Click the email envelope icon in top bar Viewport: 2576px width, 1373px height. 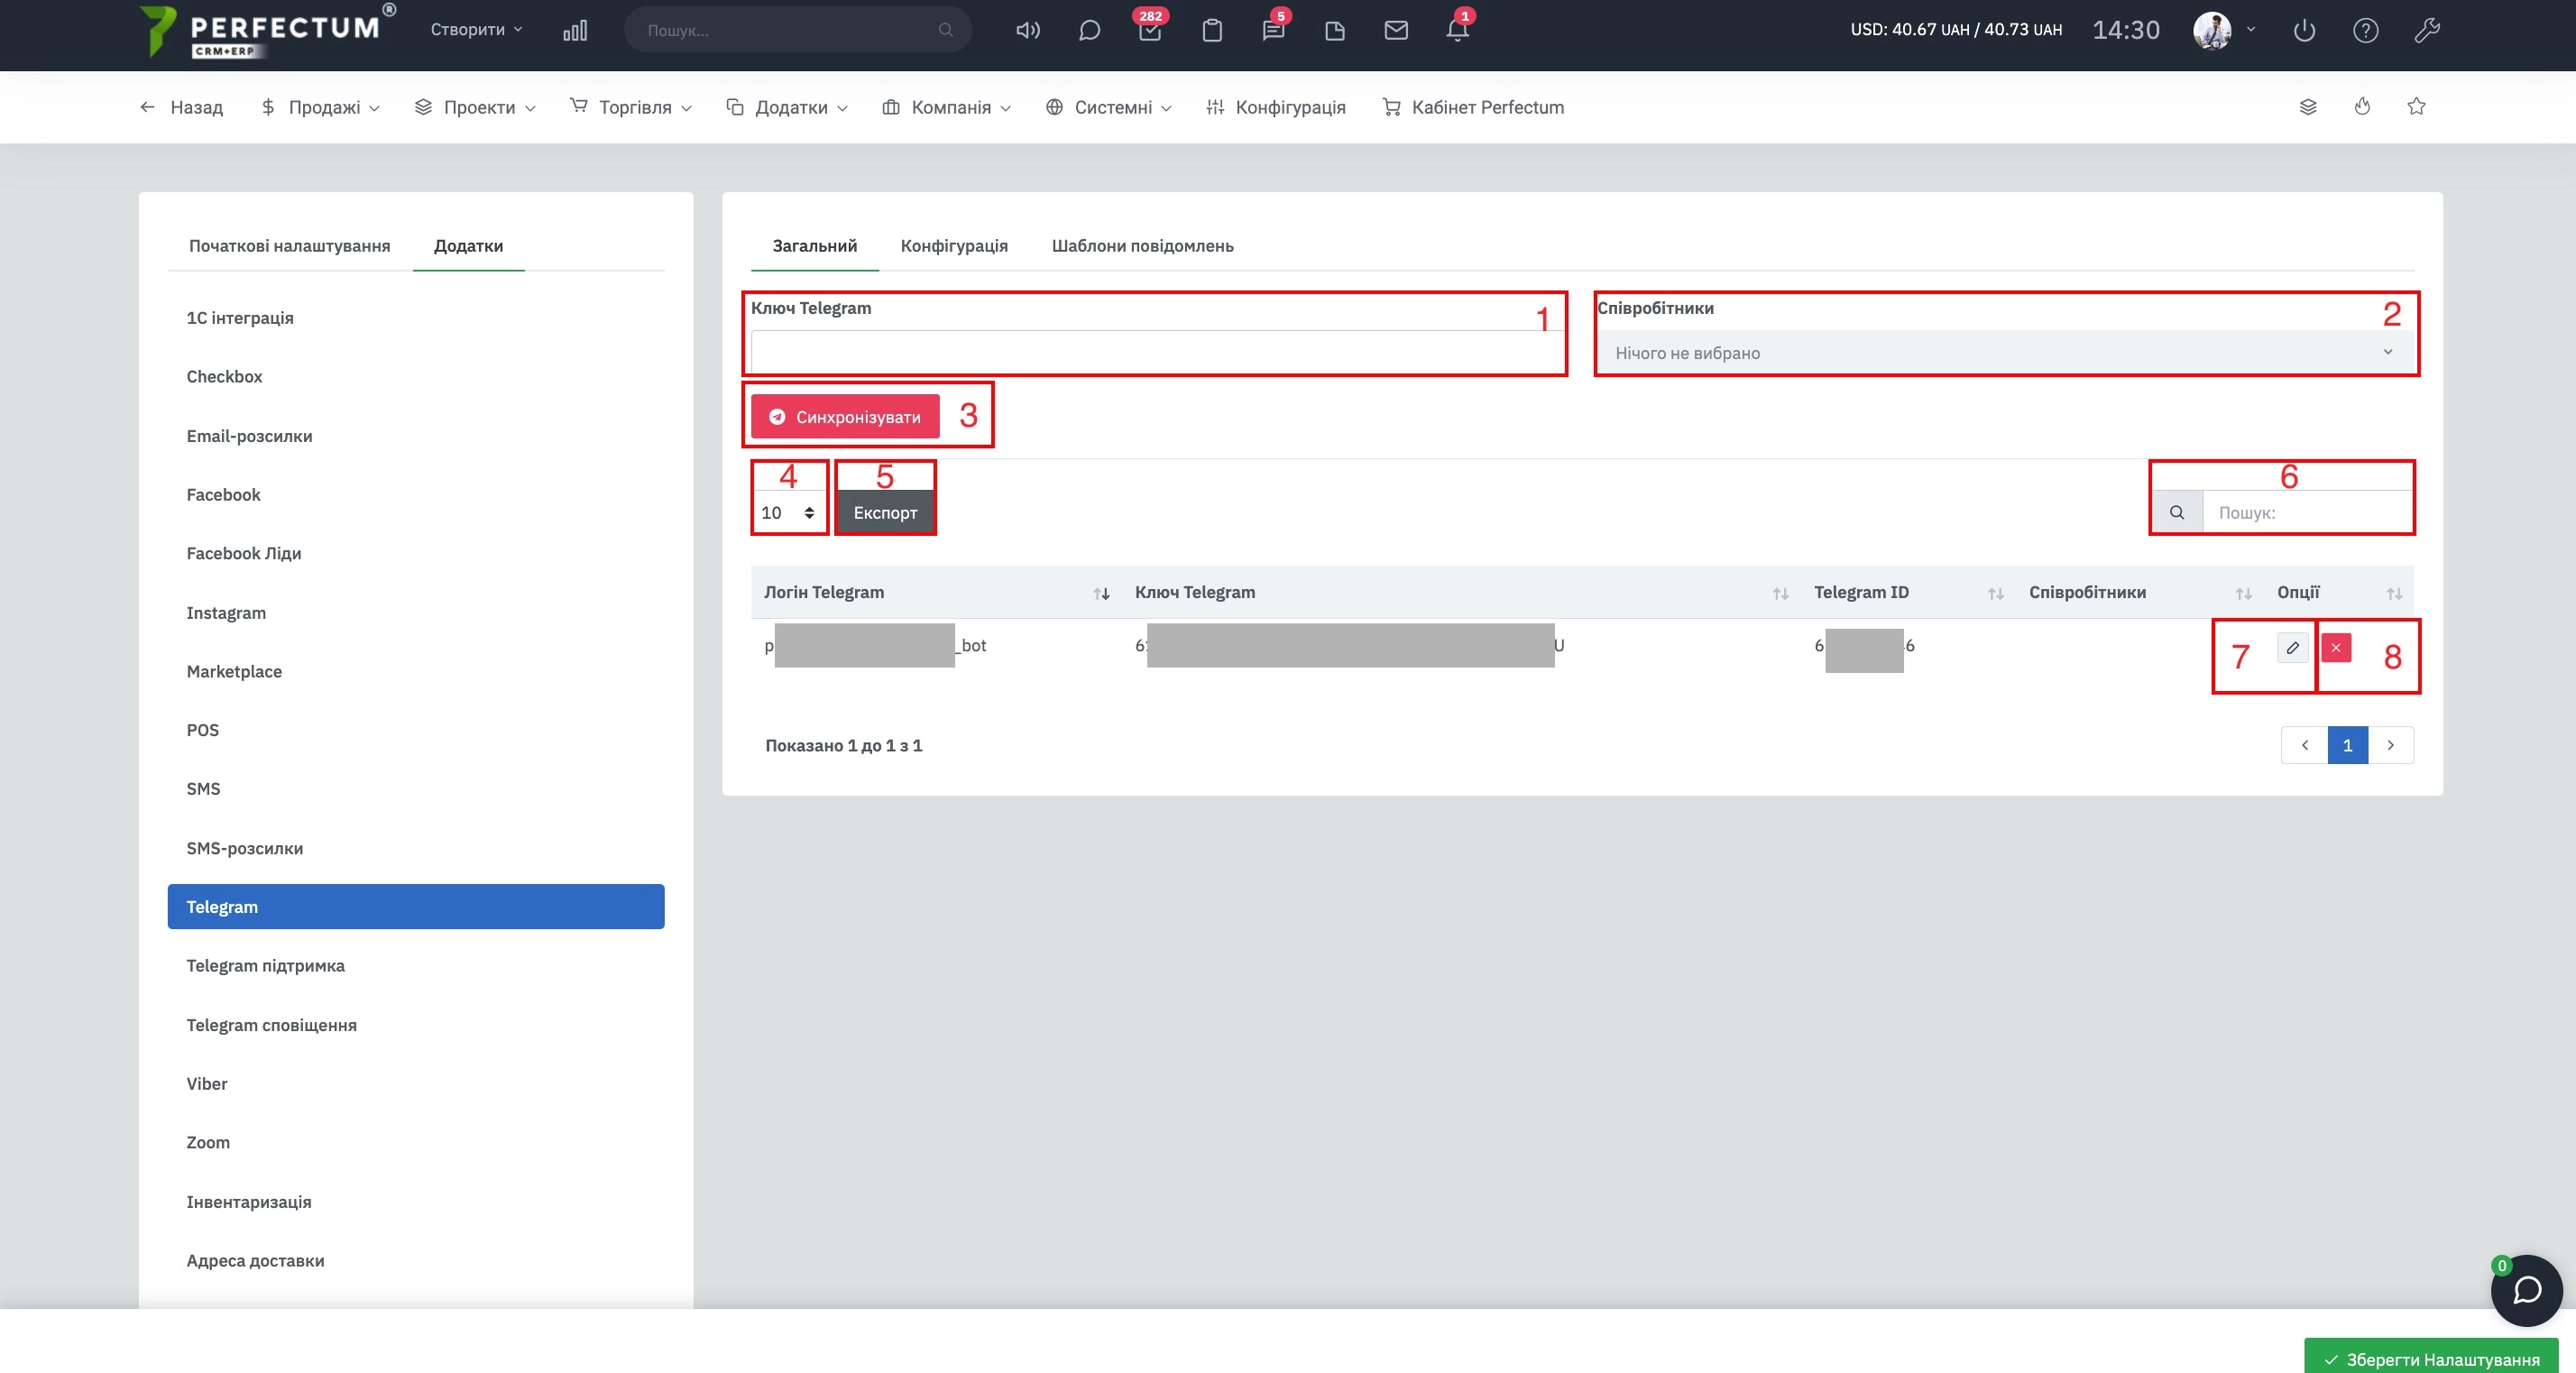[x=1395, y=29]
